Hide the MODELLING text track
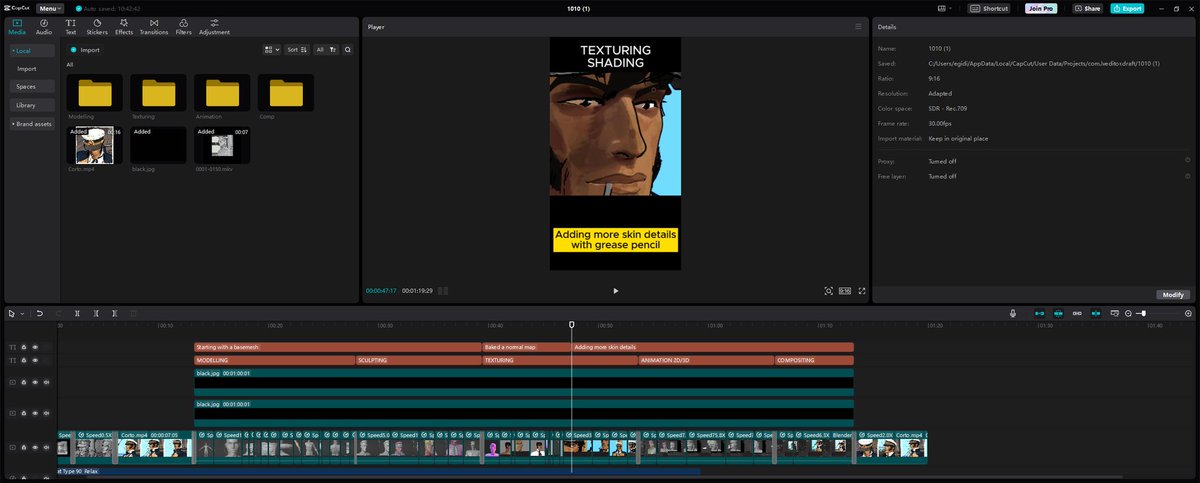The image size is (1200, 483). [x=35, y=360]
